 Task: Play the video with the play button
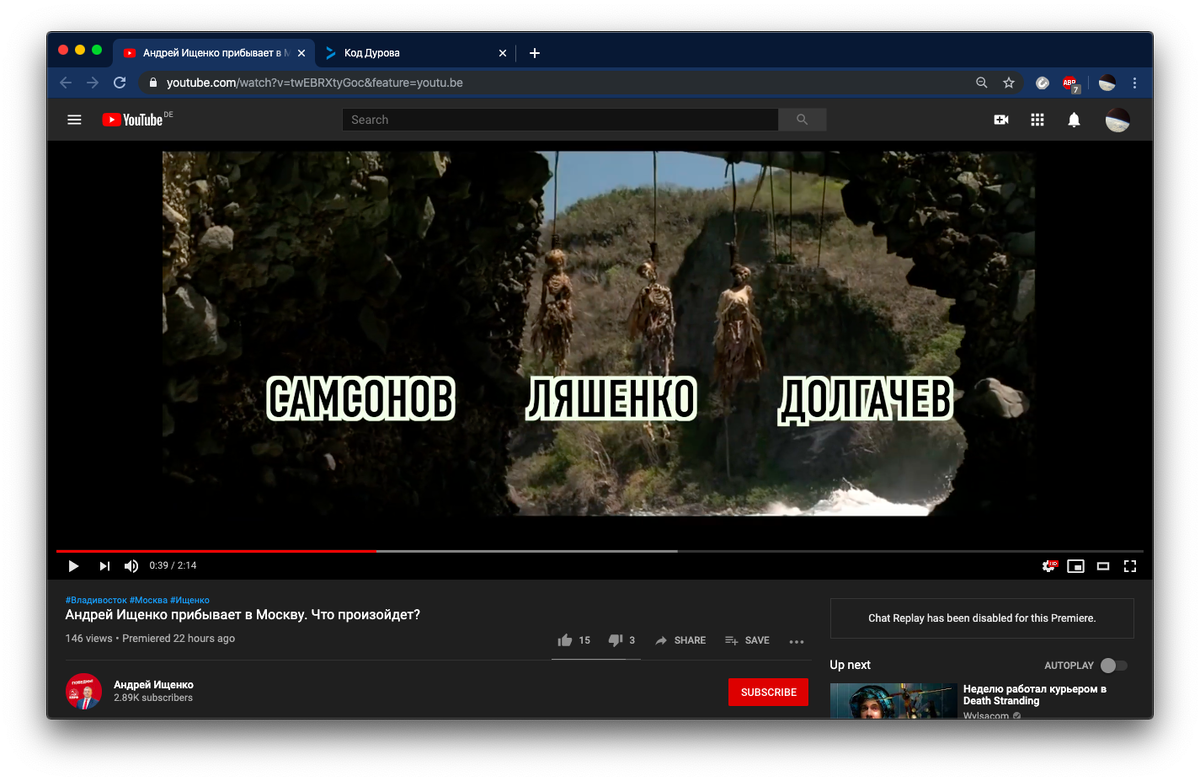point(73,566)
